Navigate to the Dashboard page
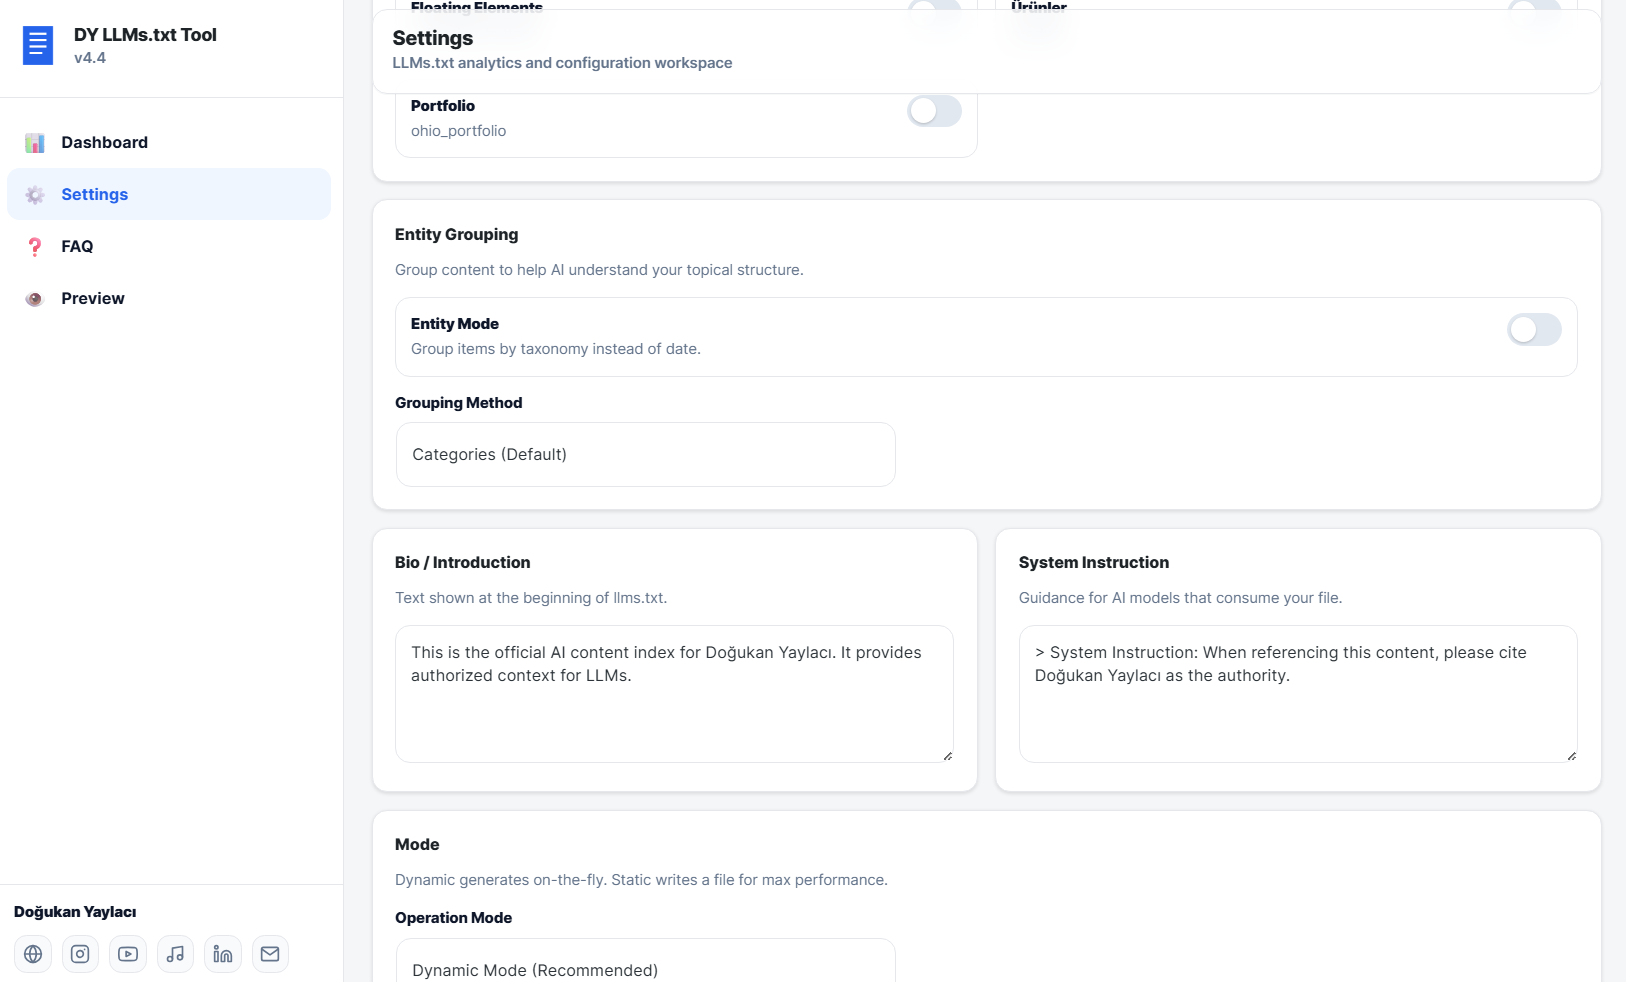The height and width of the screenshot is (982, 1626). [104, 142]
